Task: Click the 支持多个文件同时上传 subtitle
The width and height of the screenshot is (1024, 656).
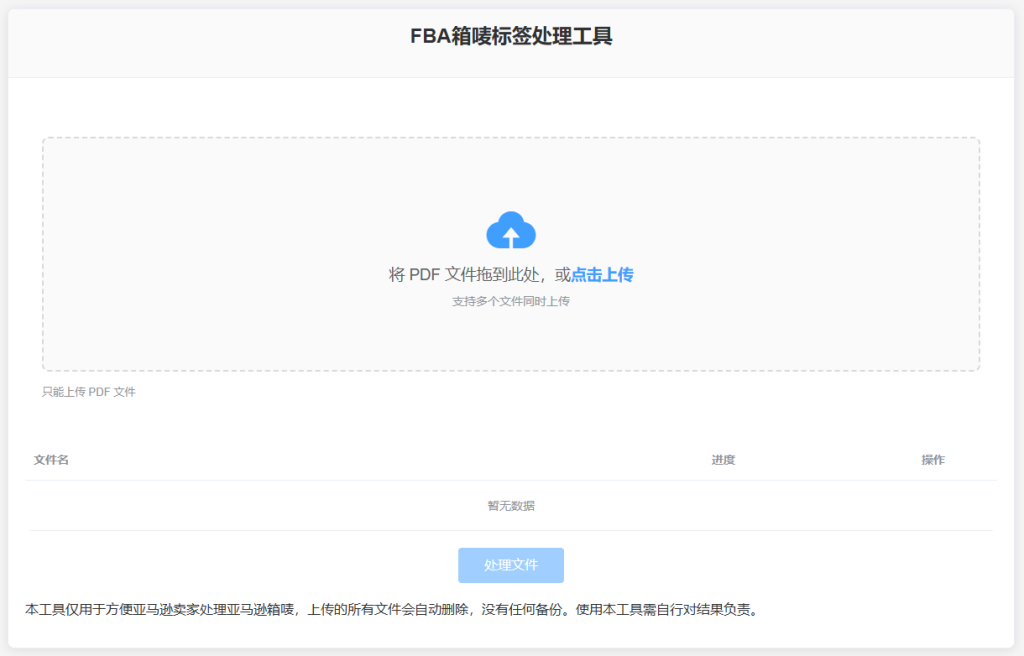Action: point(511,301)
